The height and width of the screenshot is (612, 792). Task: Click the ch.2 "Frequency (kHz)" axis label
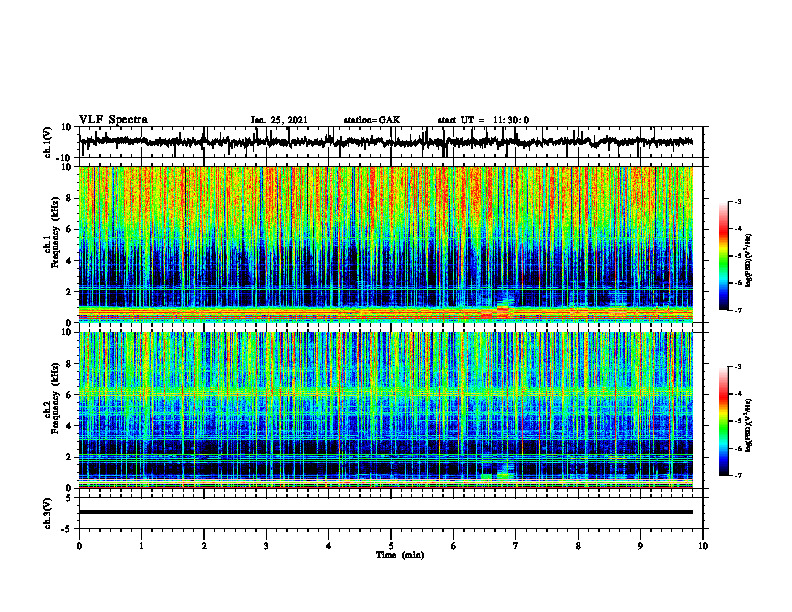click(x=56, y=398)
